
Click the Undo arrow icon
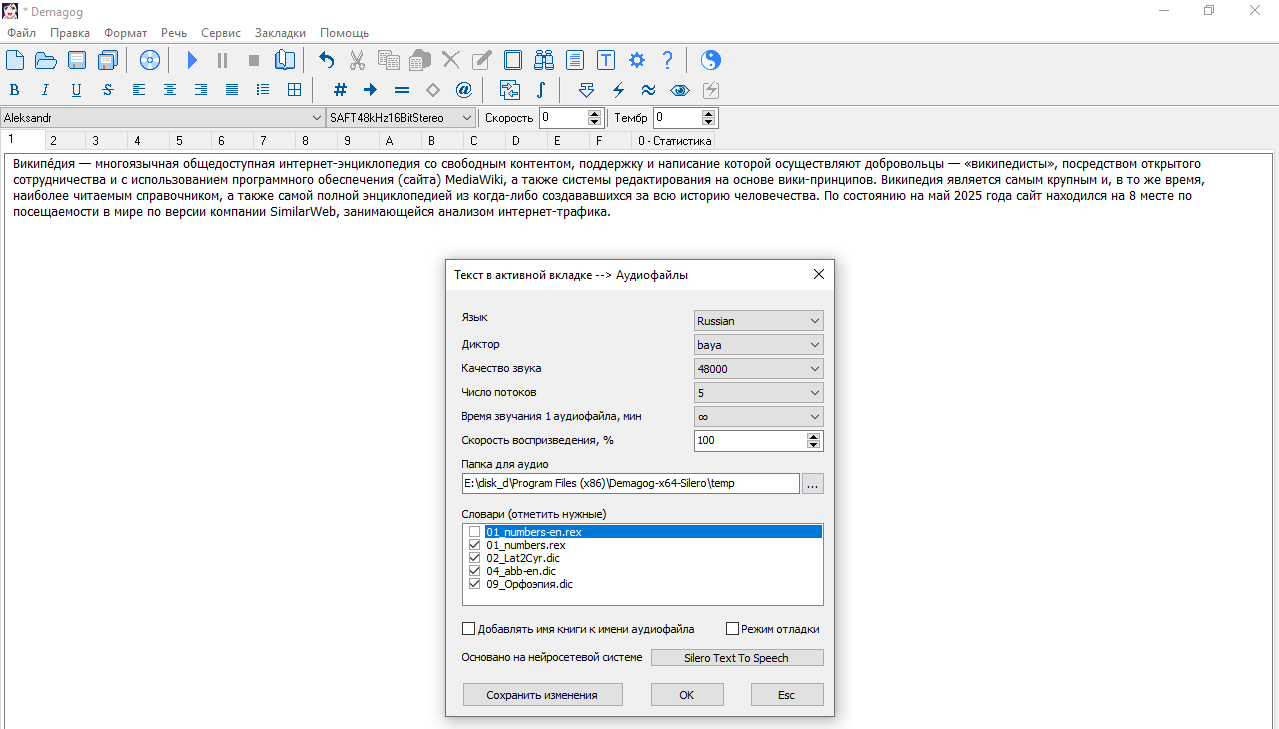click(x=326, y=60)
